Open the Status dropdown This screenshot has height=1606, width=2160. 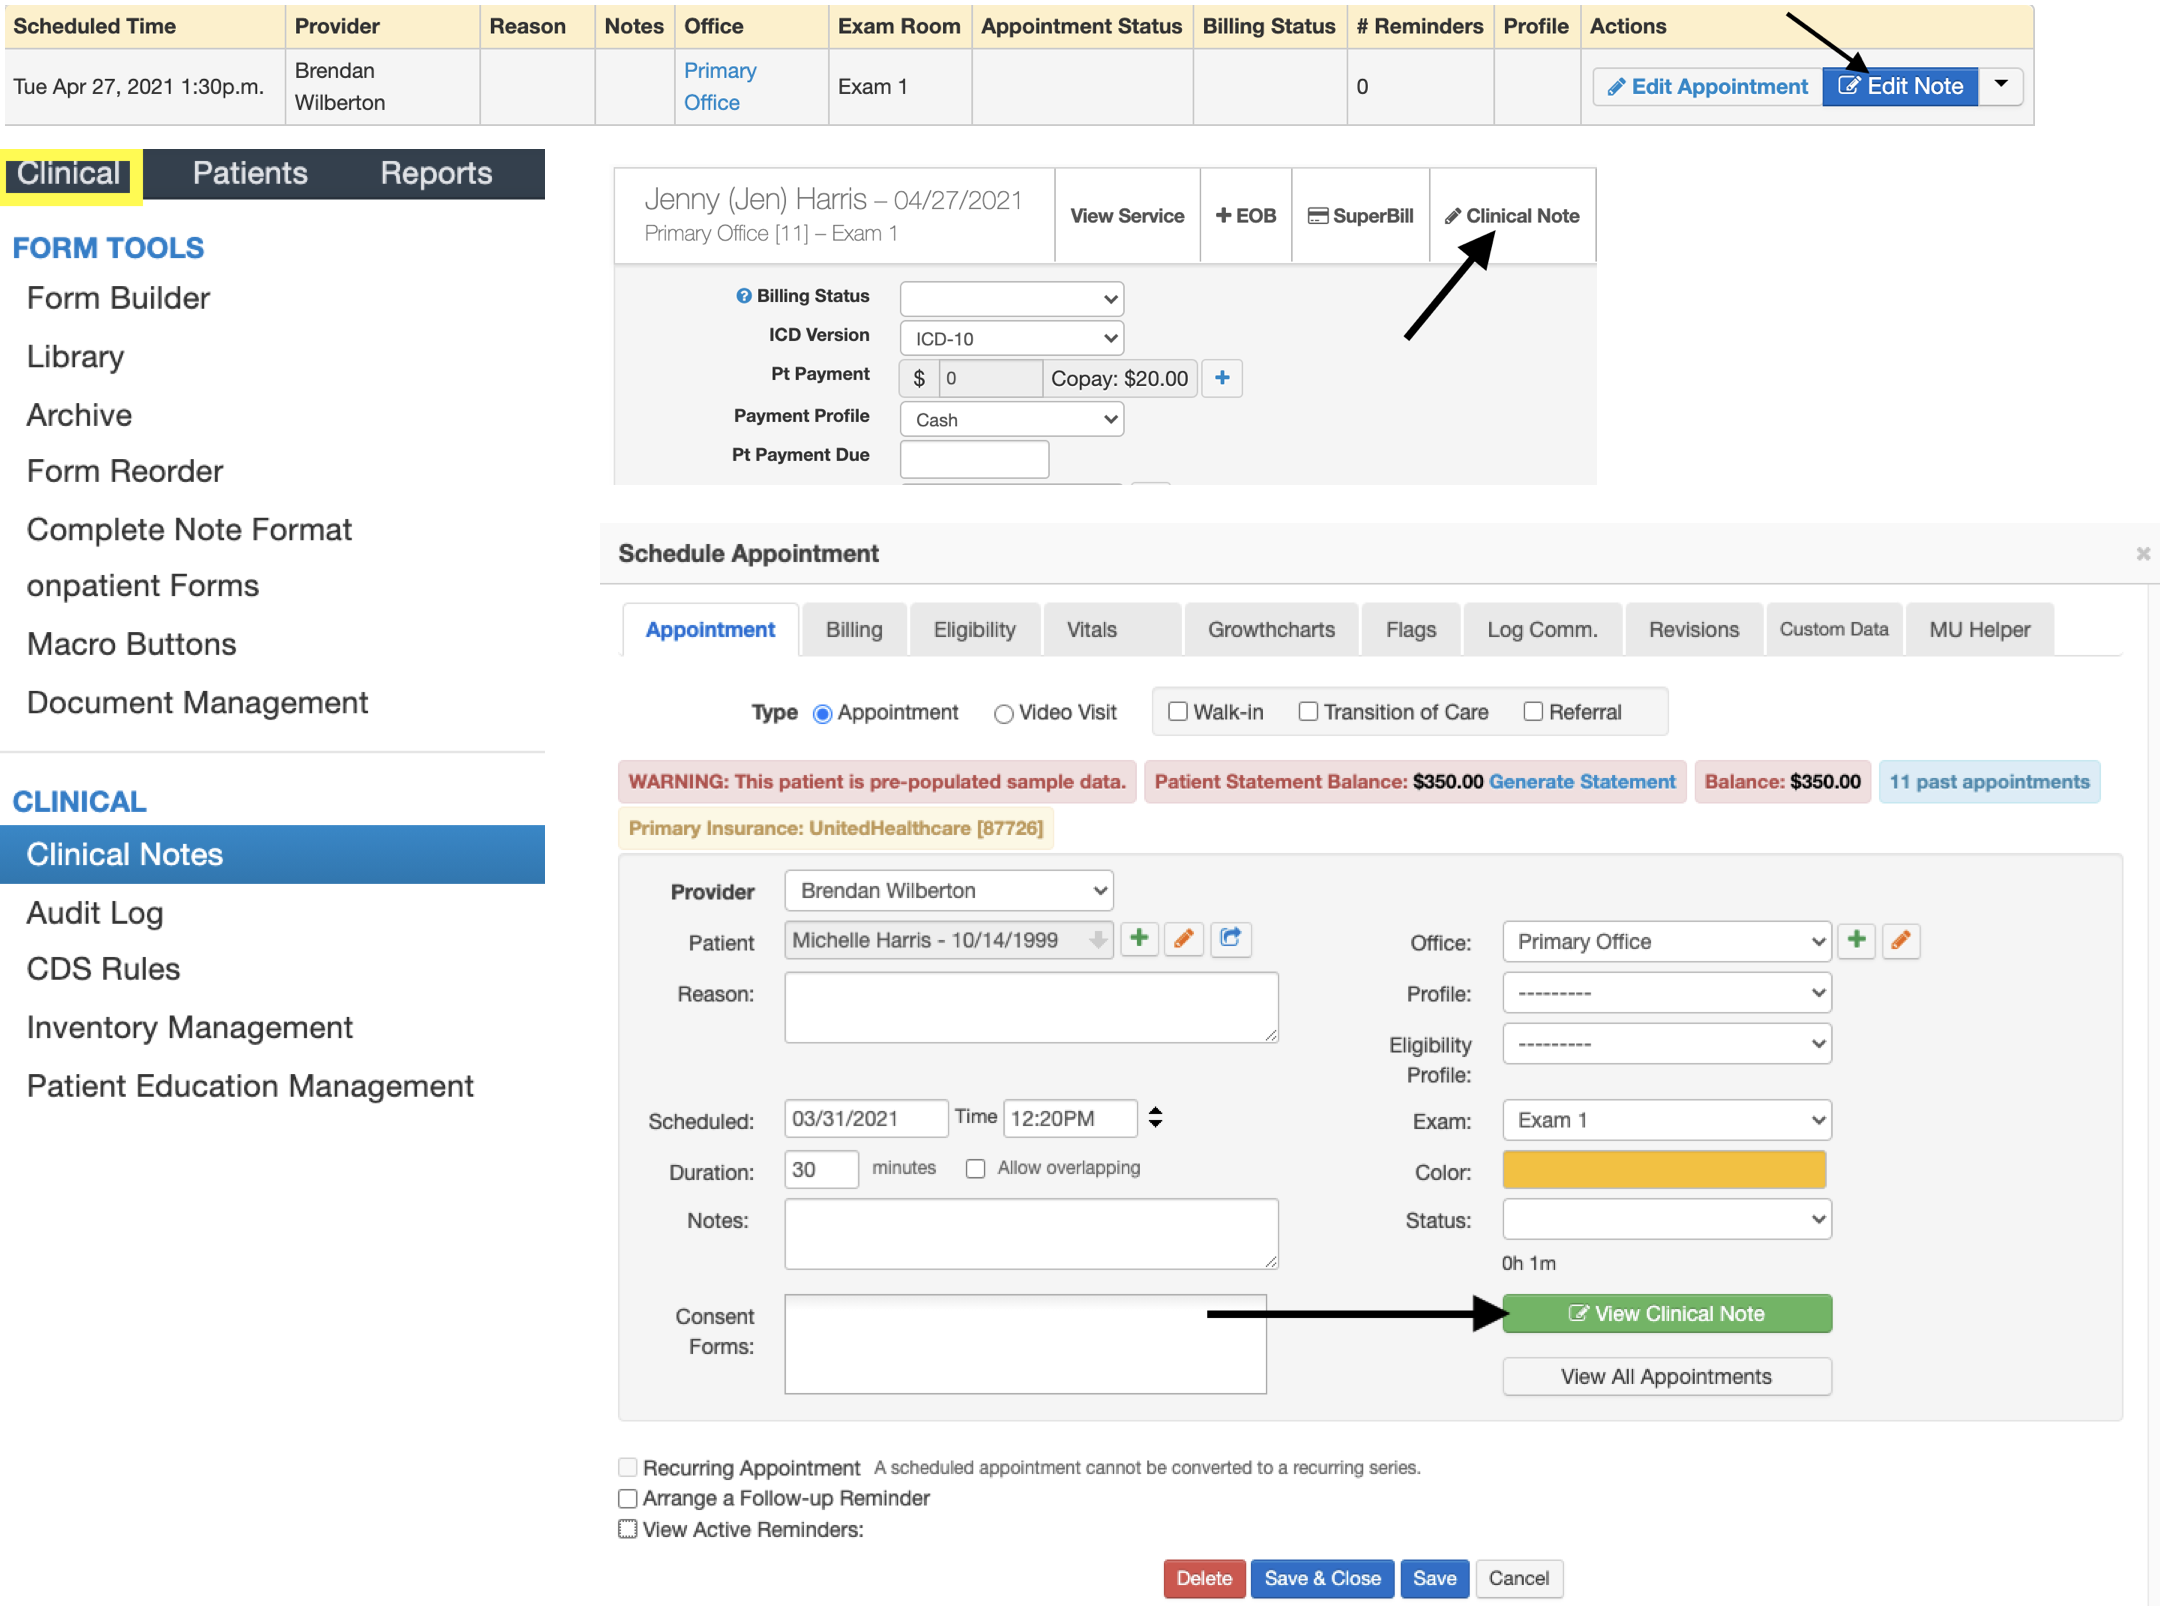pyautogui.click(x=1666, y=1219)
